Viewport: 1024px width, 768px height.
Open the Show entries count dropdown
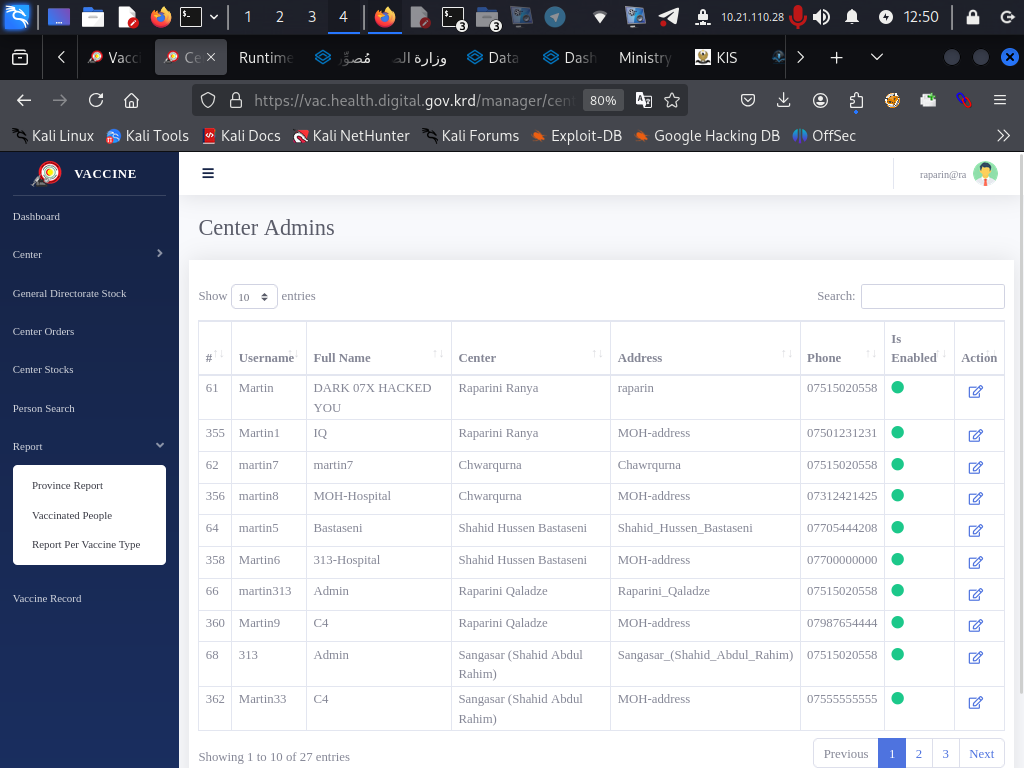(x=254, y=297)
